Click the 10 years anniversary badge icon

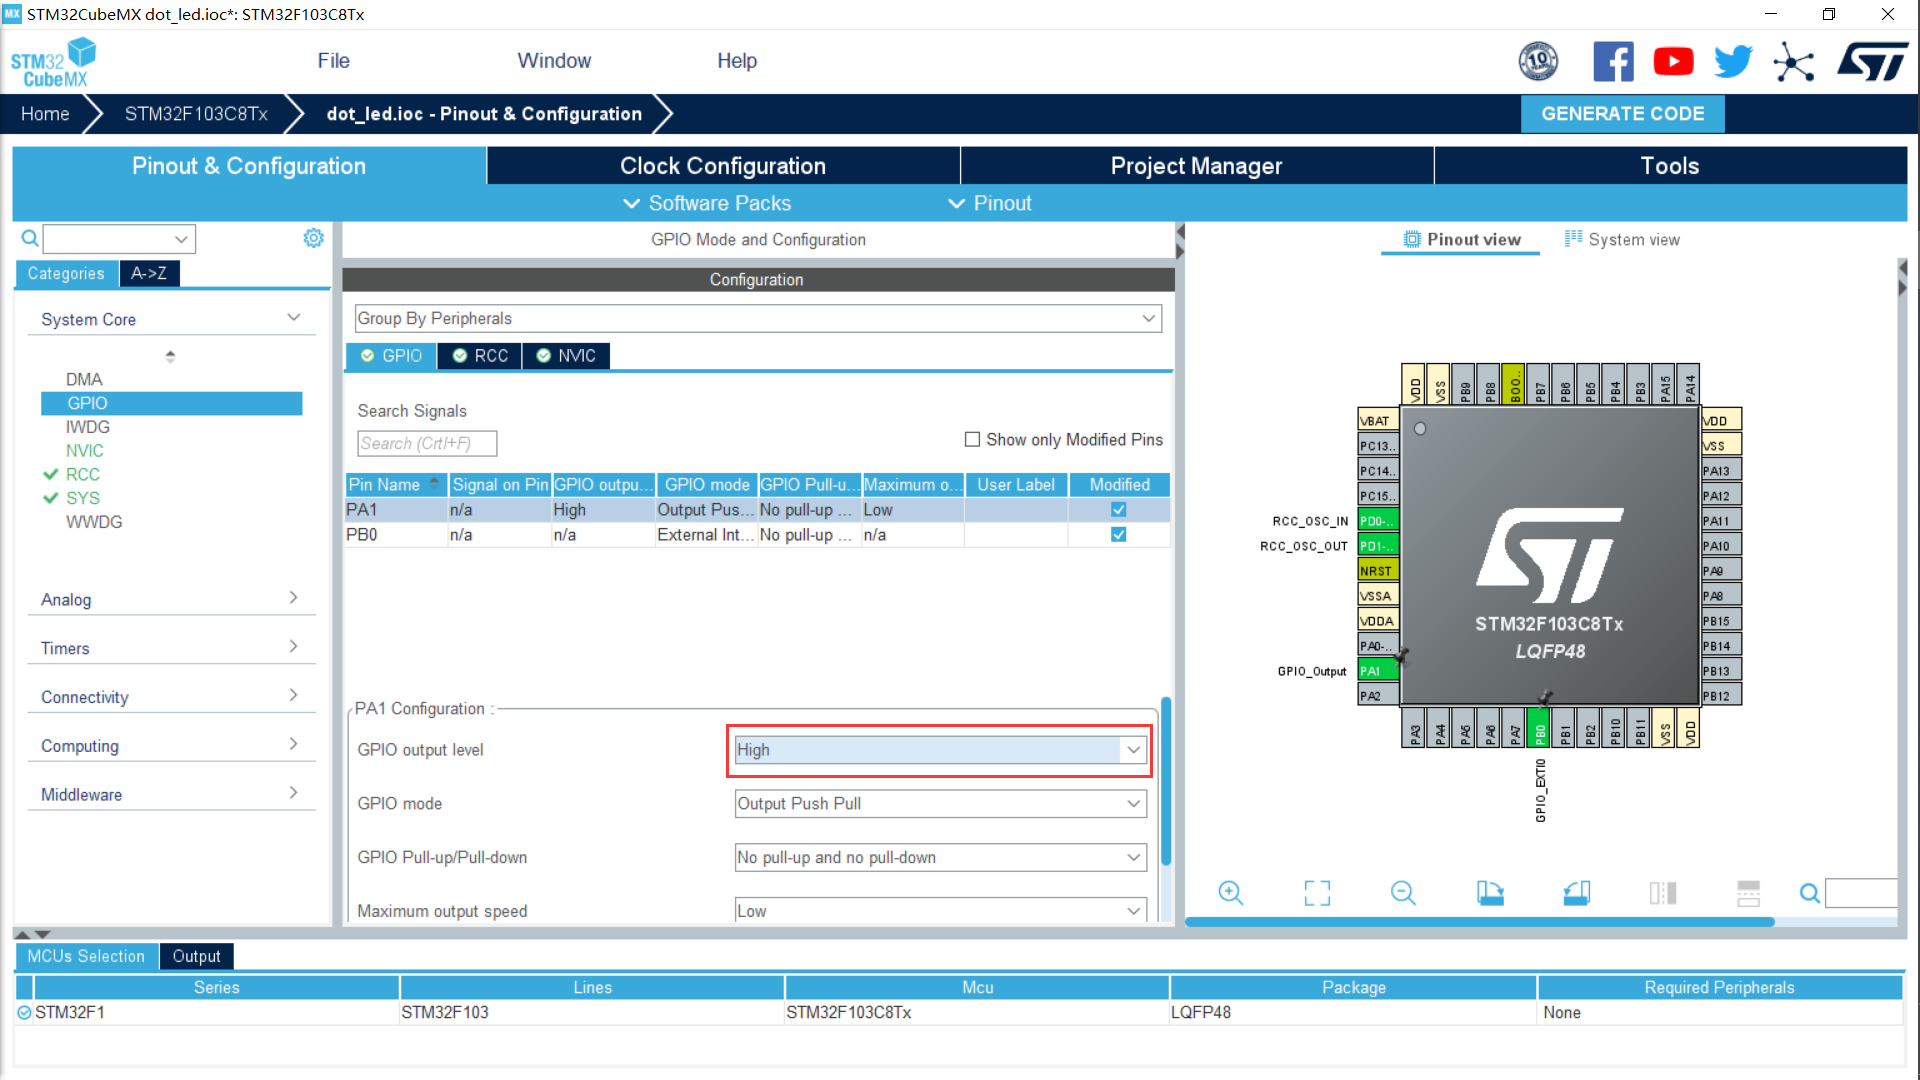(1538, 62)
